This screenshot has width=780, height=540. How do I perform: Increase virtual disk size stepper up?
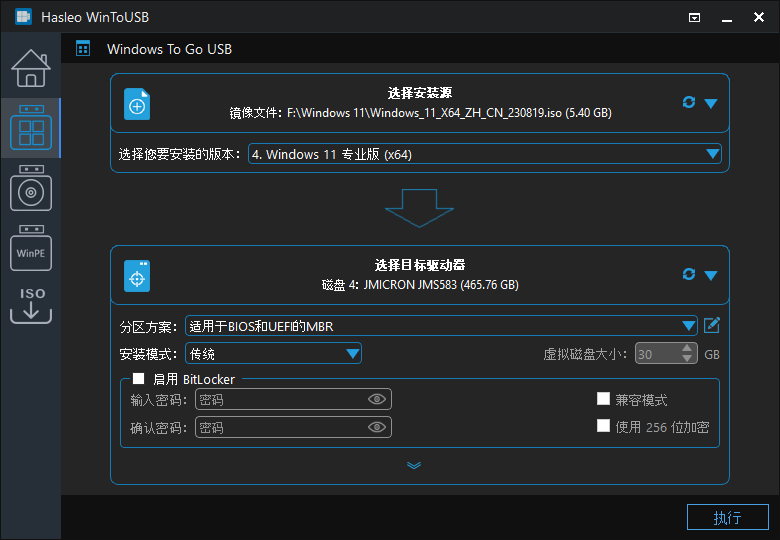687,349
